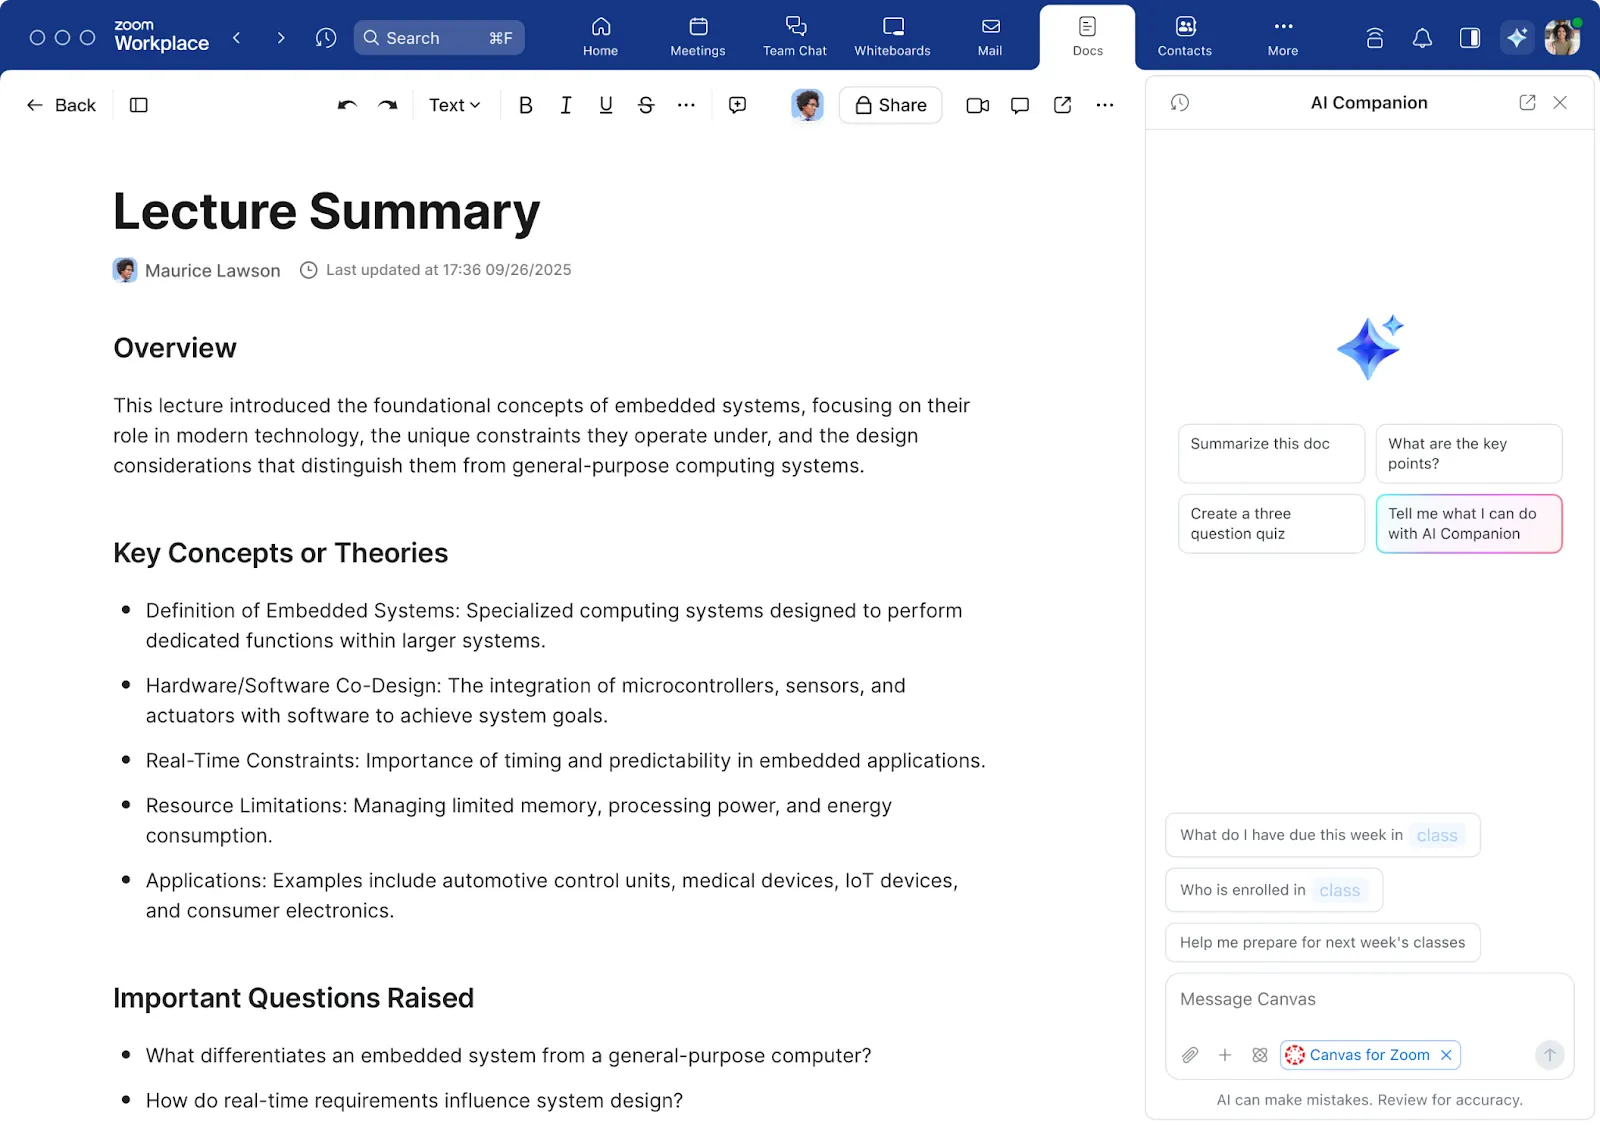Go to the Team Chat tab
1600x1125 pixels.
click(795, 37)
